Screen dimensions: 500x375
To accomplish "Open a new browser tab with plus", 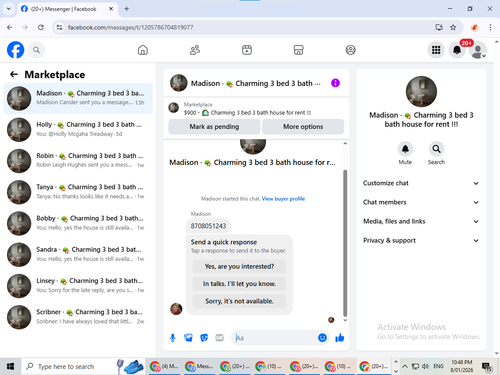I will pos(127,9).
